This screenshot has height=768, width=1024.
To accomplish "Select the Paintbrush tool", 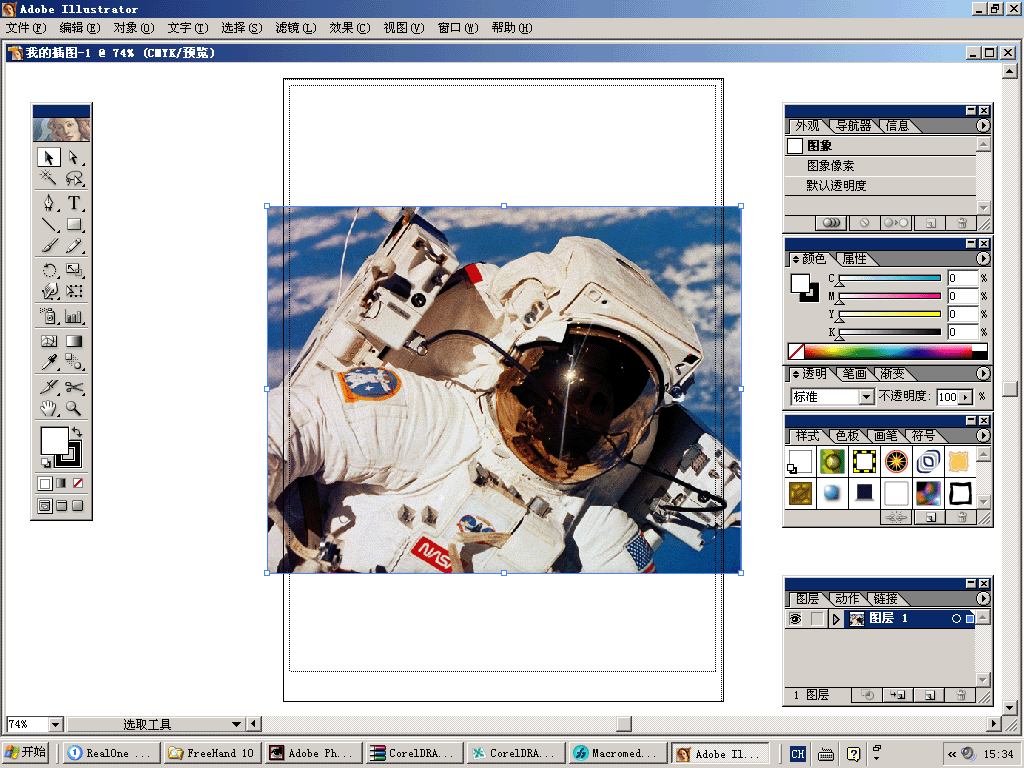I will pyautogui.click(x=48, y=246).
